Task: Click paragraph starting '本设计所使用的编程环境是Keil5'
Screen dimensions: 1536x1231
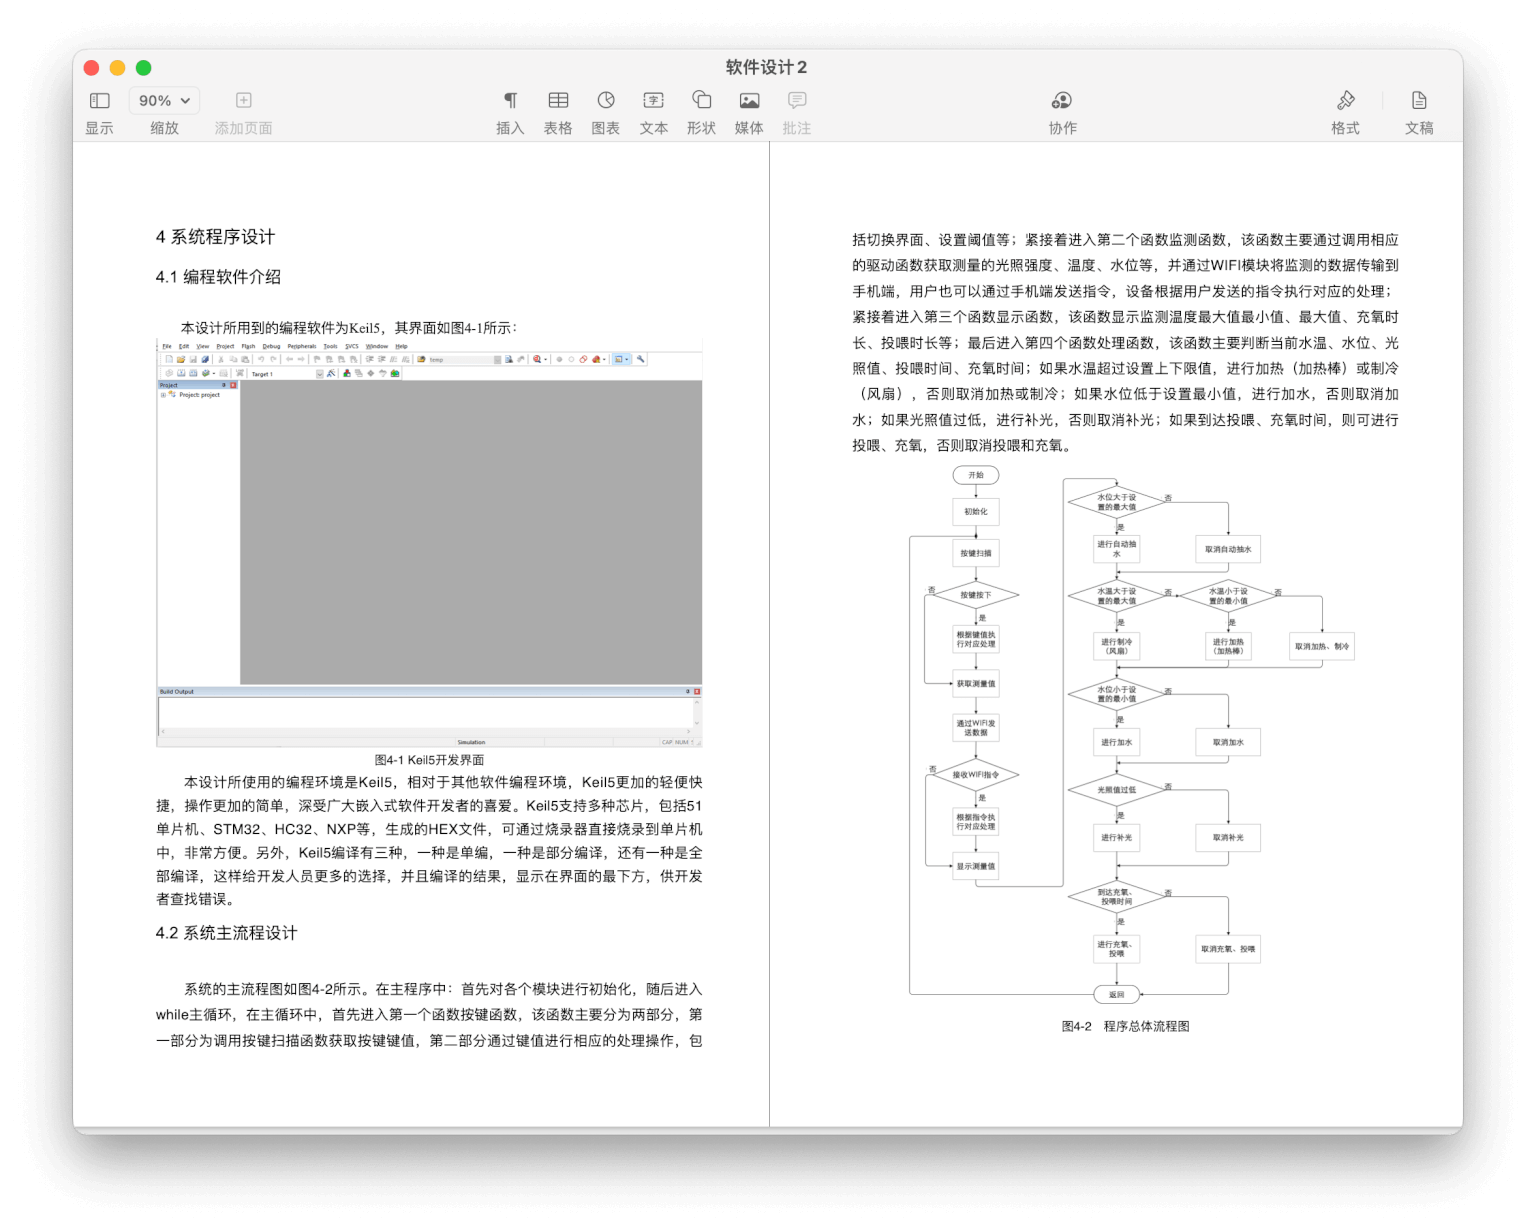Action: [x=429, y=840]
